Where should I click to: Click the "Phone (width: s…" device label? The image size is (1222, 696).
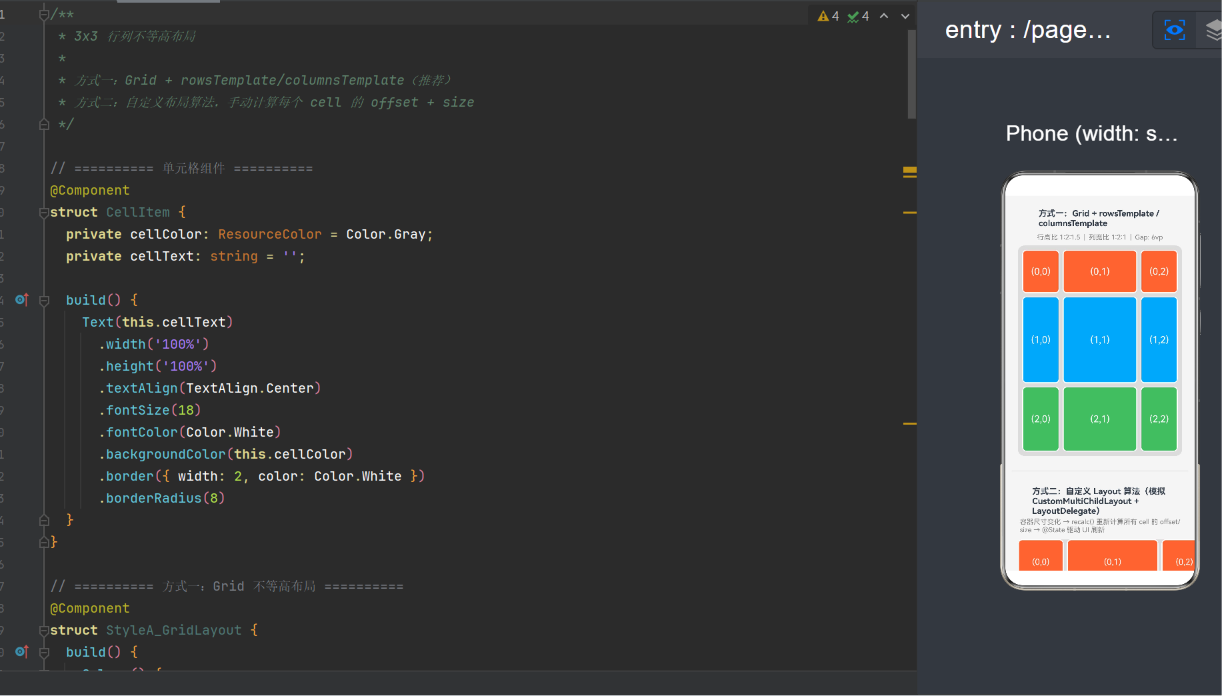coord(1092,134)
